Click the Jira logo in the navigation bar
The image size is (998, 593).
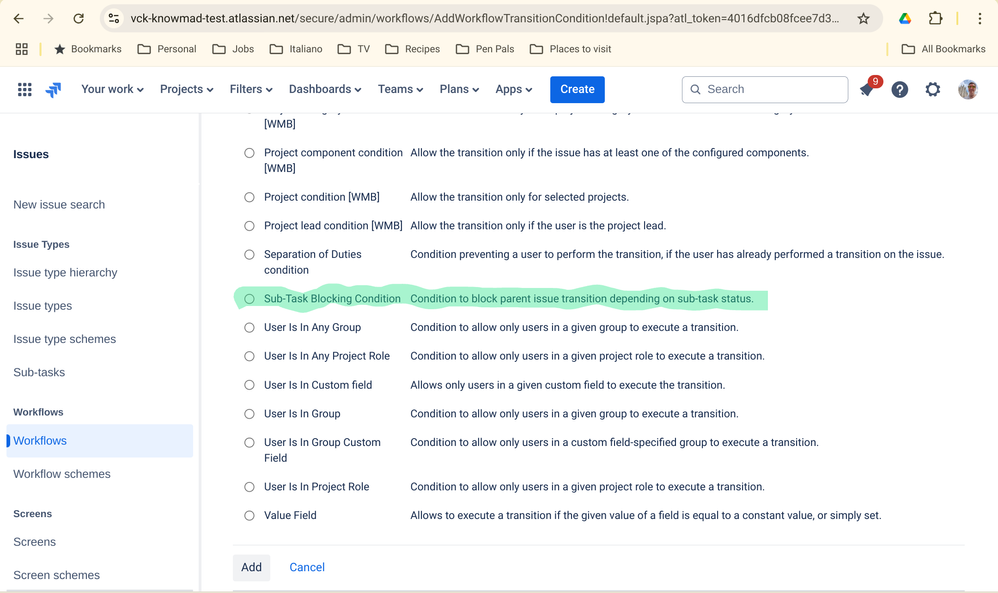point(54,89)
